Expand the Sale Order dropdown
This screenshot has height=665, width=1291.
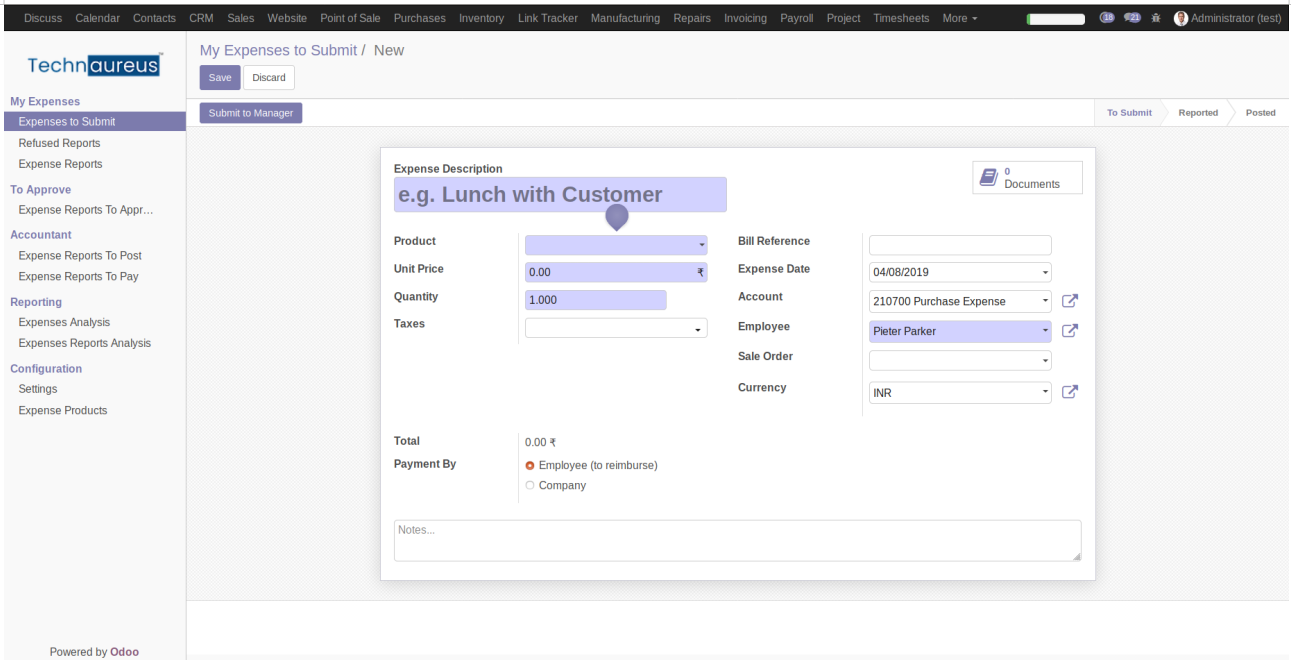[x=1045, y=361]
